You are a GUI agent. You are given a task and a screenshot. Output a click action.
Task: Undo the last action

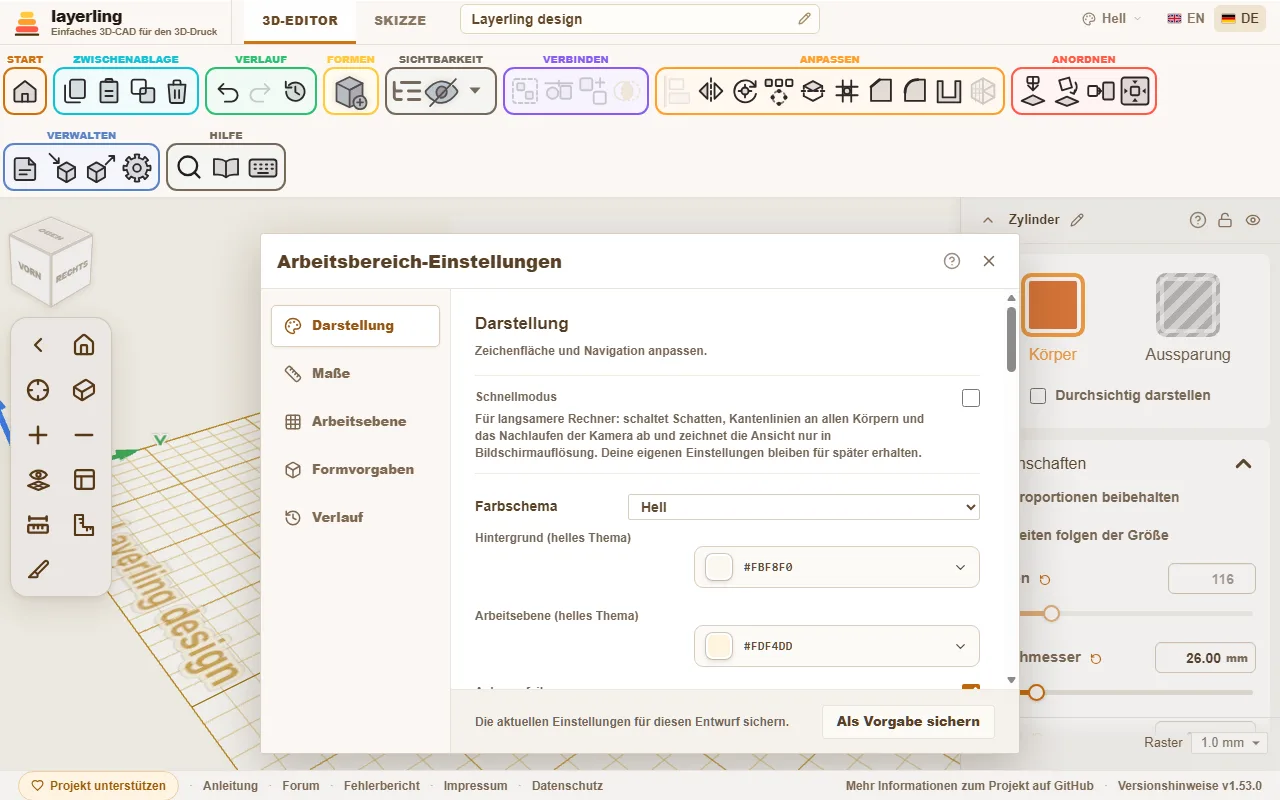pyautogui.click(x=227, y=91)
